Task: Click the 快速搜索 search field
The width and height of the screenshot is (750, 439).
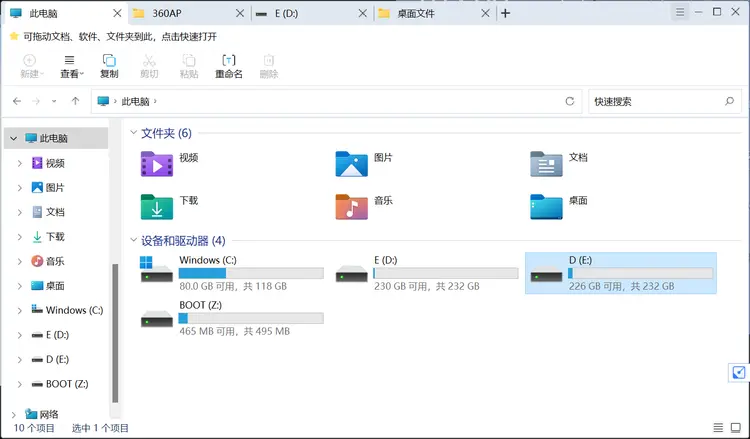Action: tap(655, 101)
